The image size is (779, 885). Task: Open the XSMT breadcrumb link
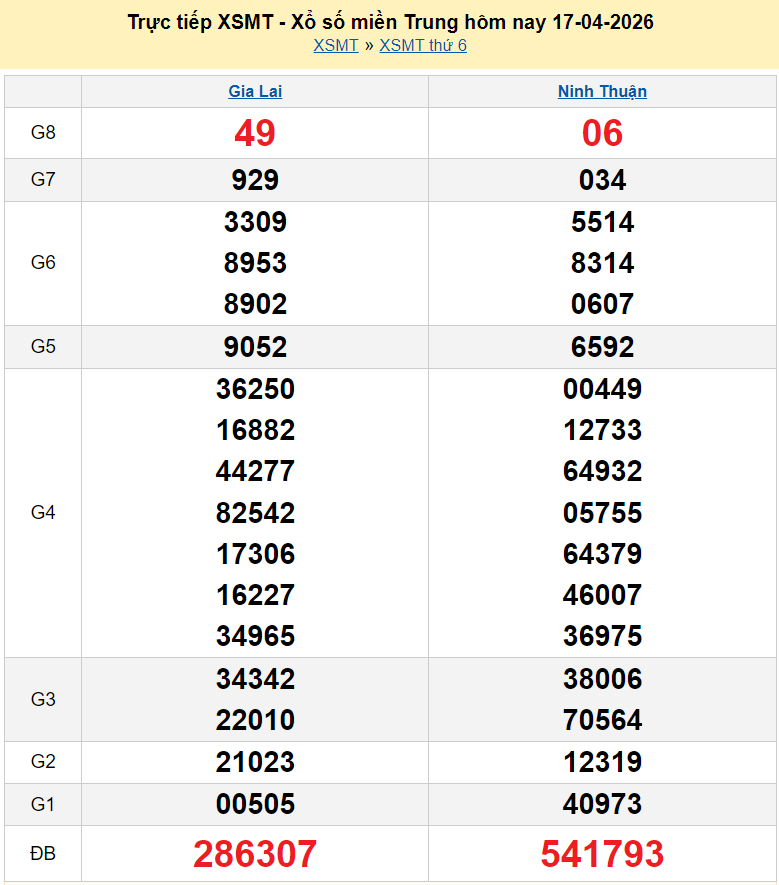coord(335,45)
